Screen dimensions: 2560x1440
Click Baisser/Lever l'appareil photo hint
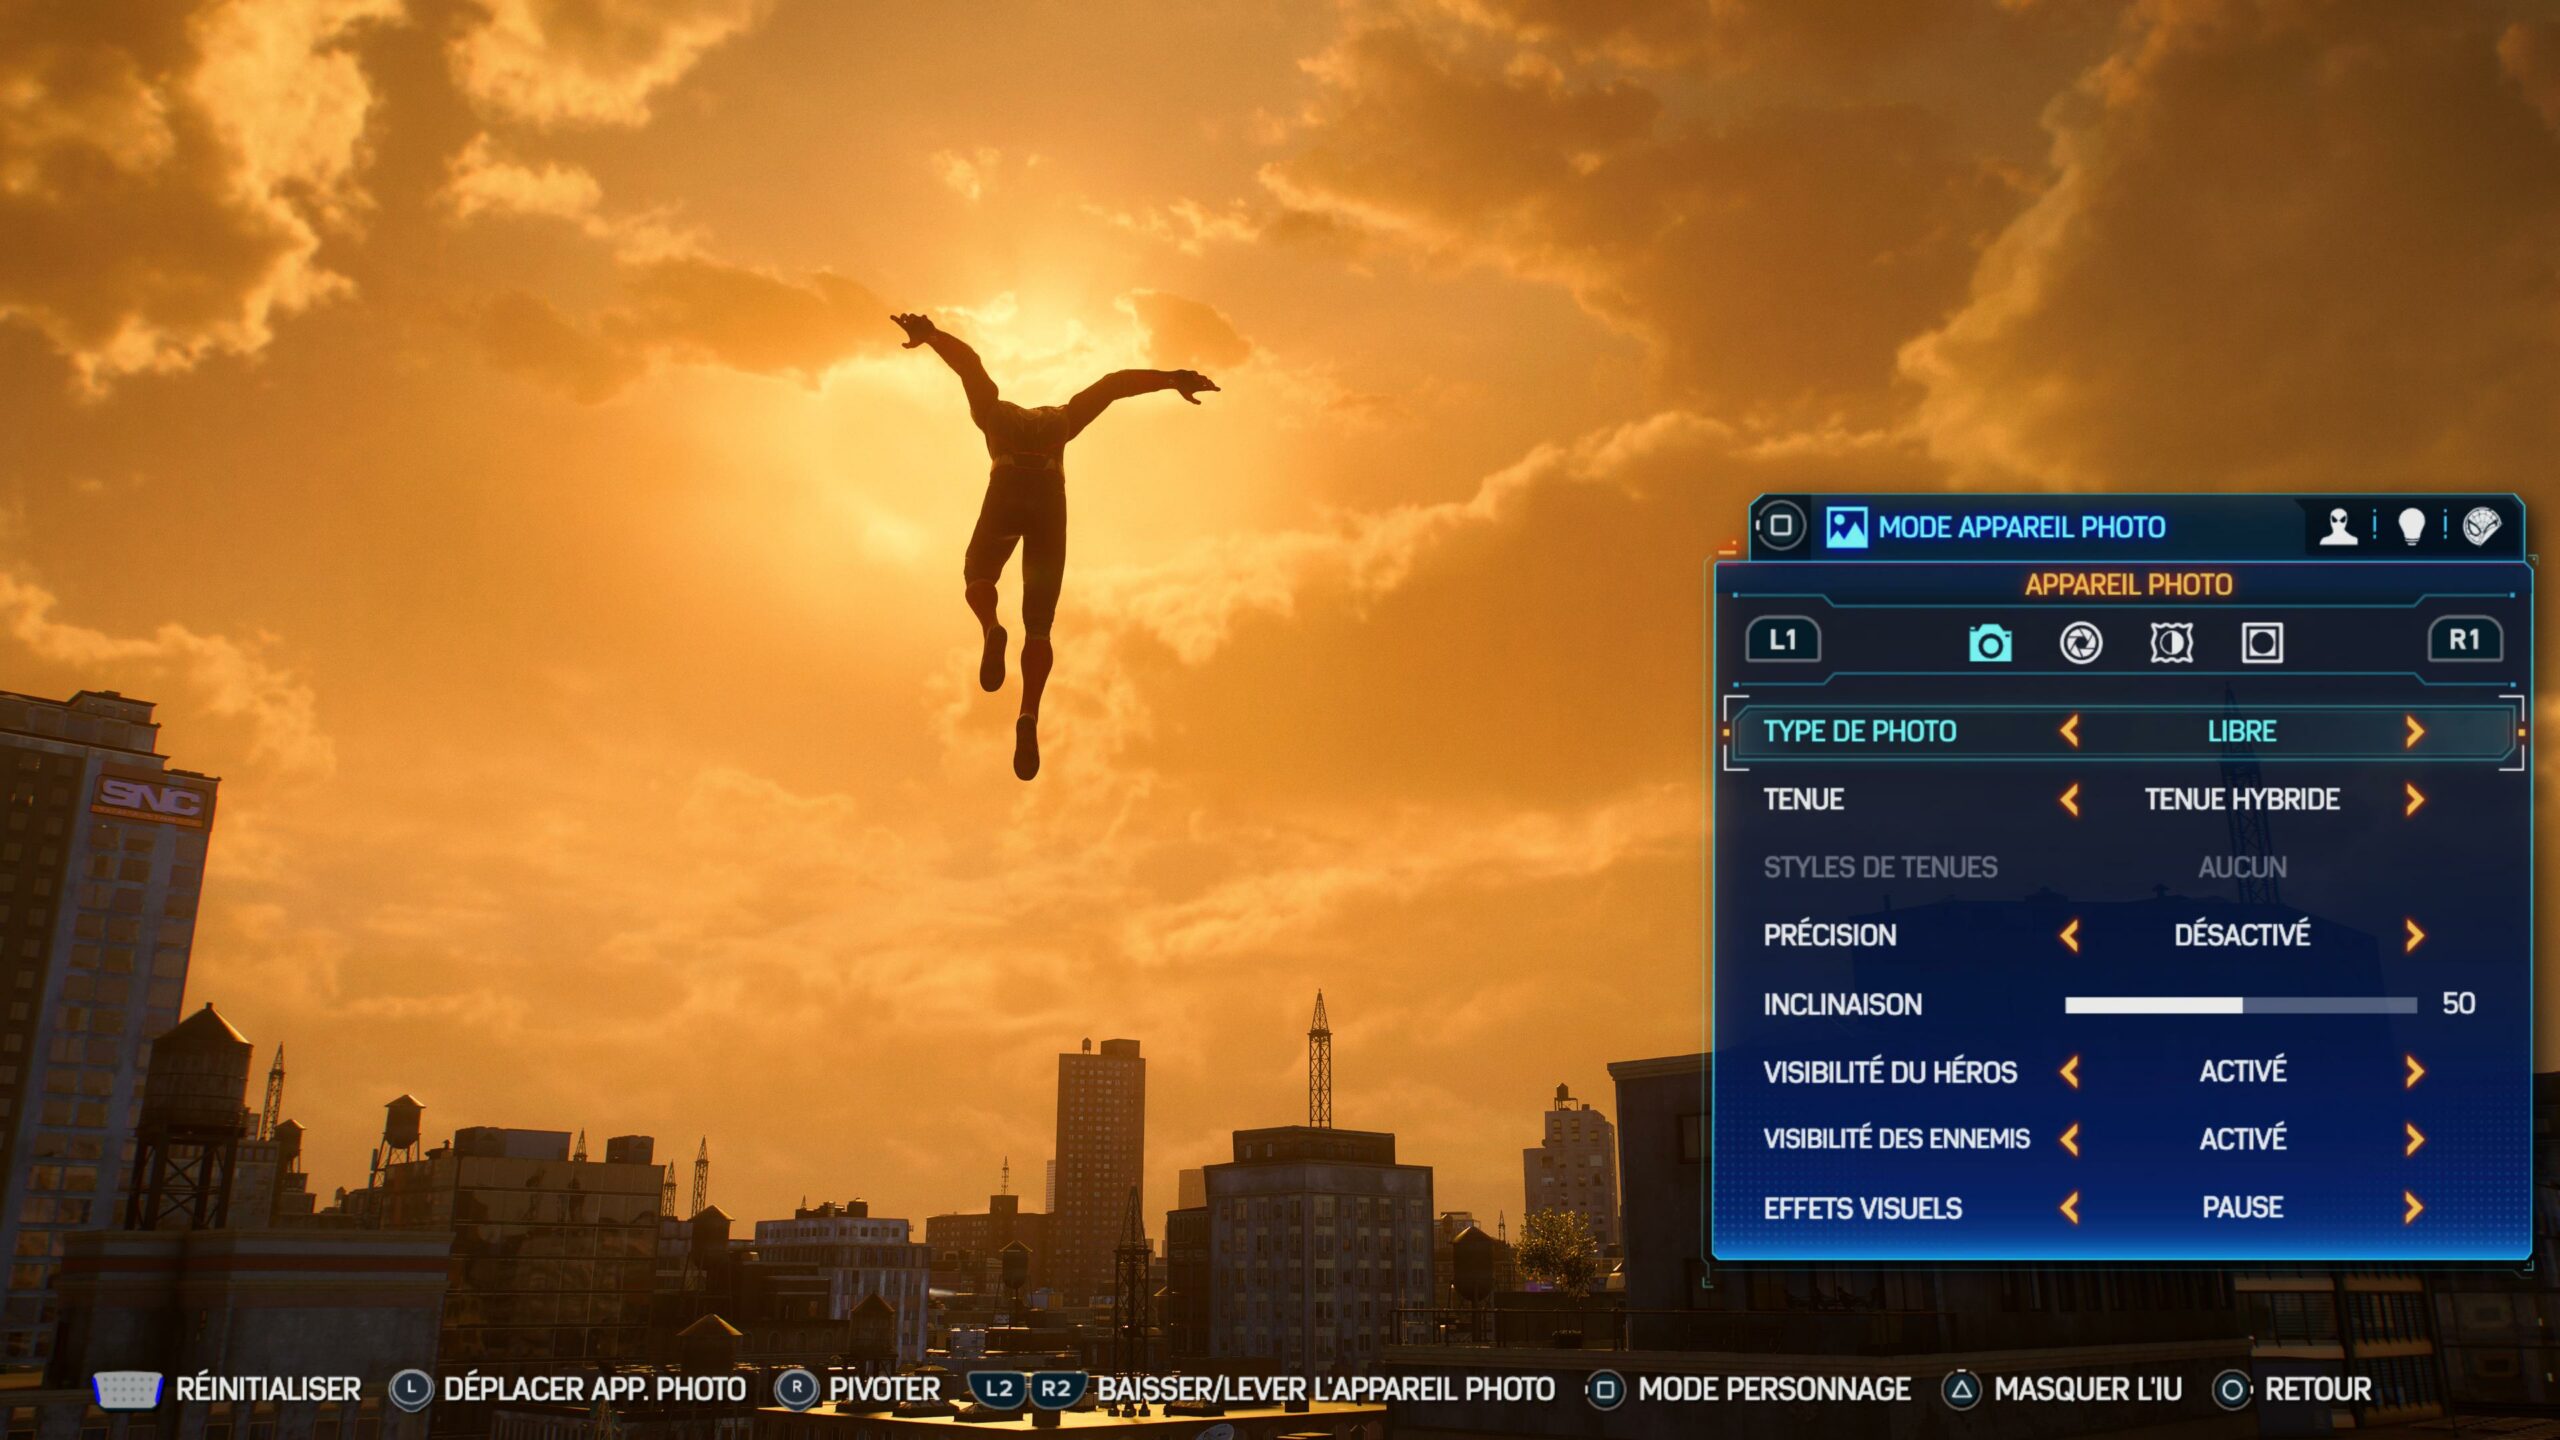1327,1389
